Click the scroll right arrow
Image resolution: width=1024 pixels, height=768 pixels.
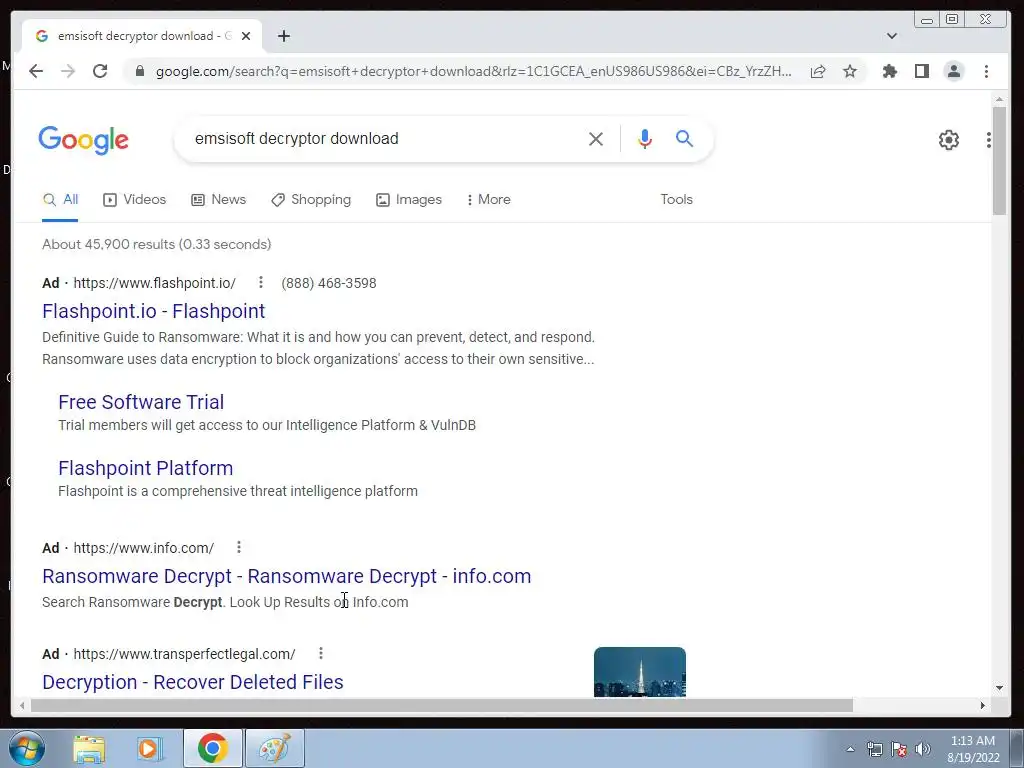[x=982, y=705]
